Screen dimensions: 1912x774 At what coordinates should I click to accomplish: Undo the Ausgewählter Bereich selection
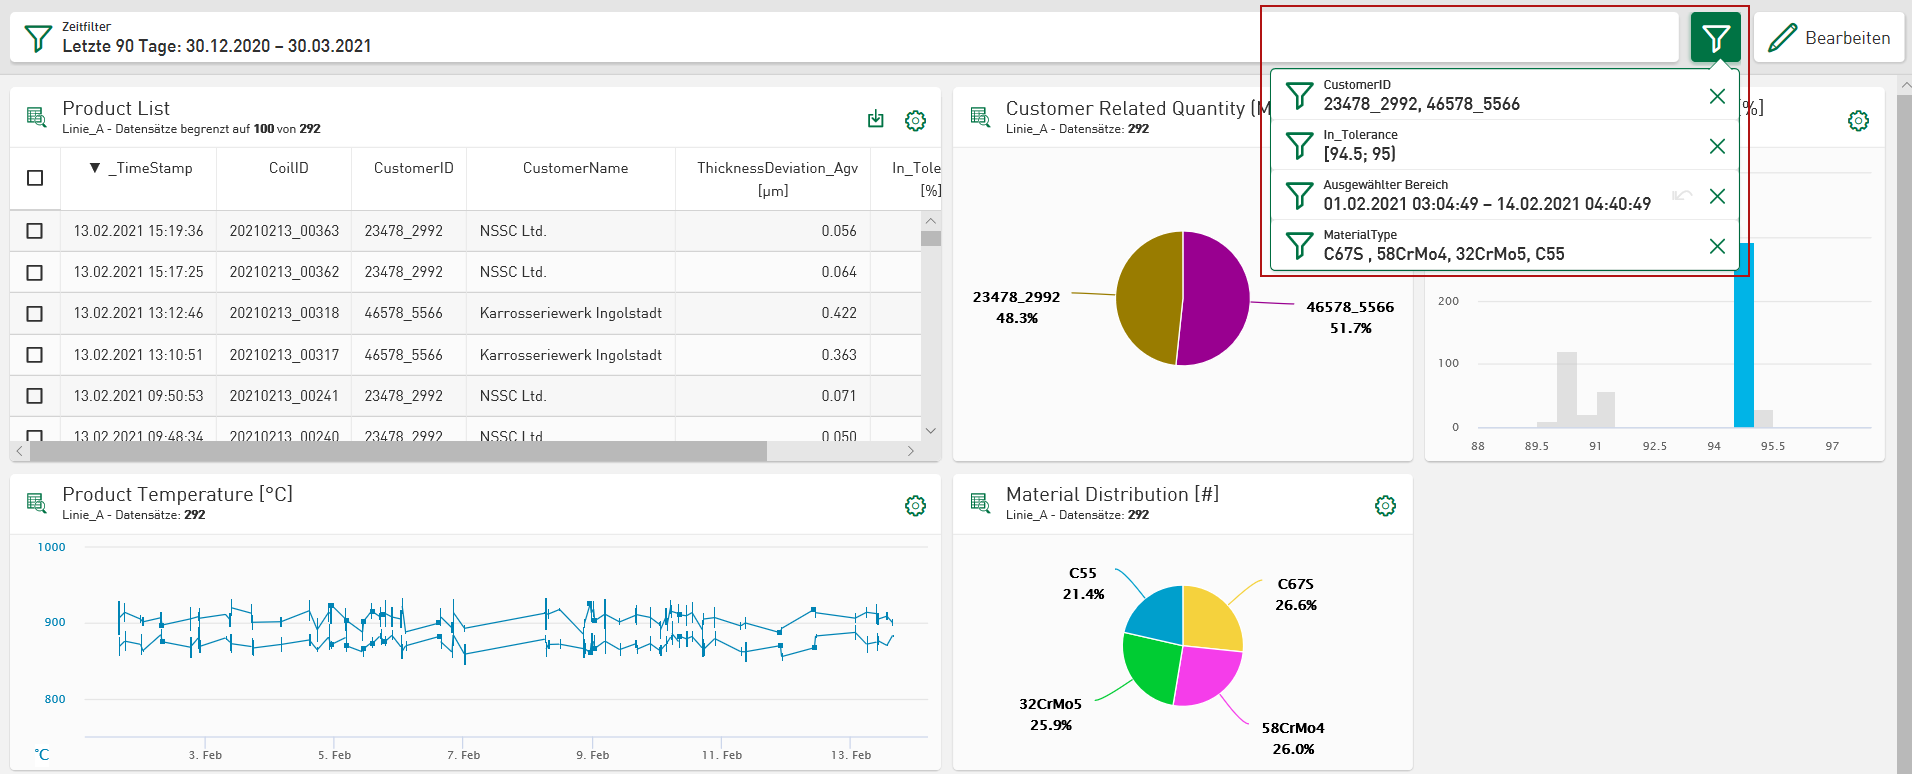(1682, 196)
